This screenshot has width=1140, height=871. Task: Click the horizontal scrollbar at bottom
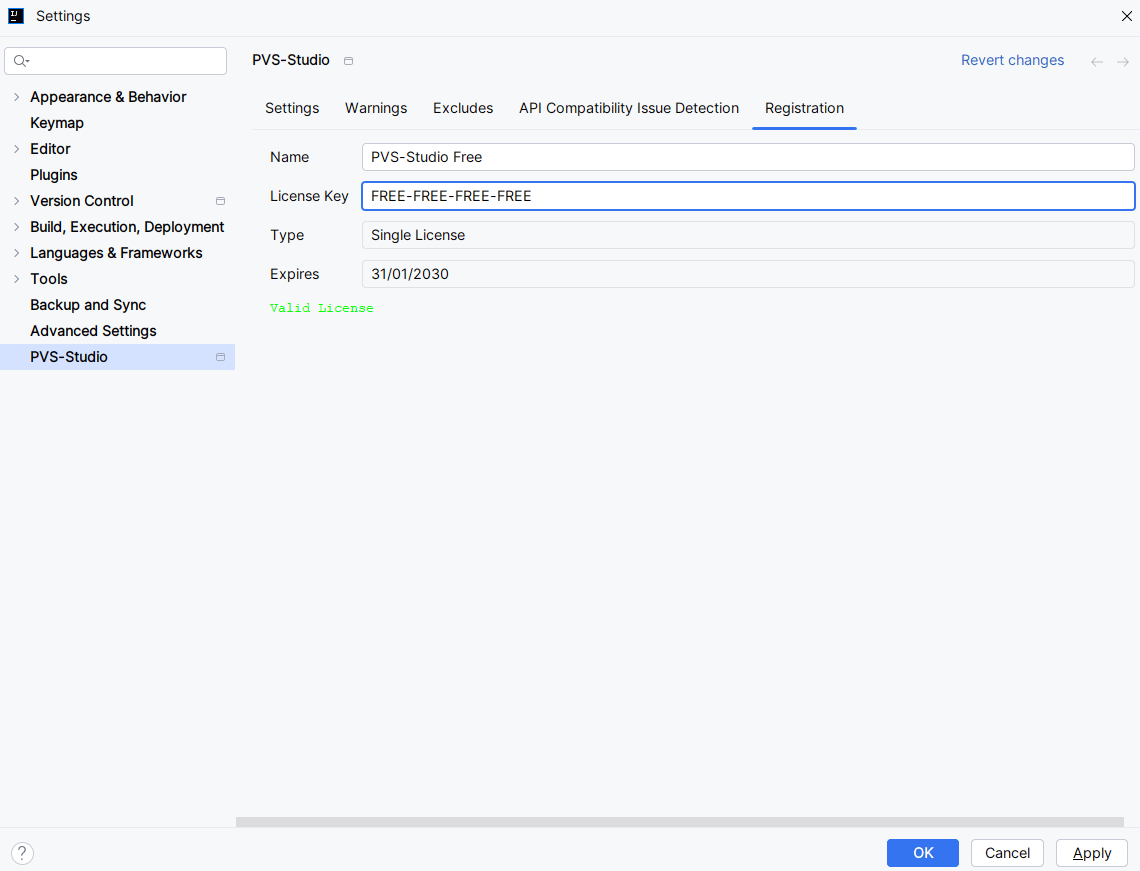point(680,822)
